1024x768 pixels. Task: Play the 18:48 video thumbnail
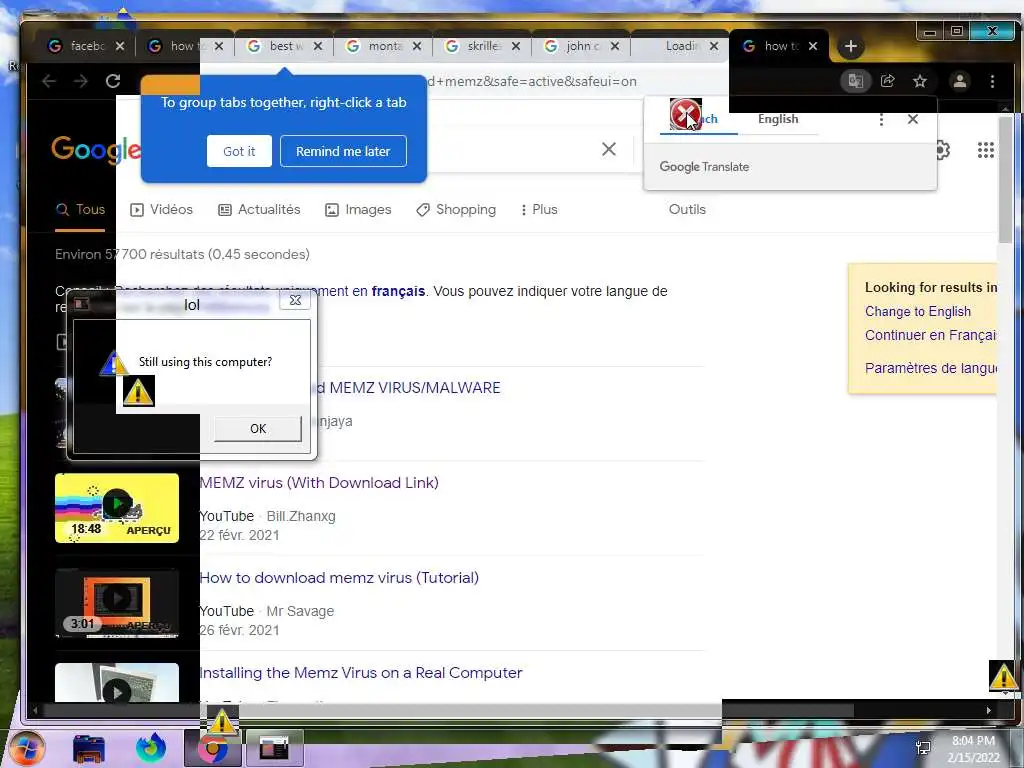coord(117,507)
